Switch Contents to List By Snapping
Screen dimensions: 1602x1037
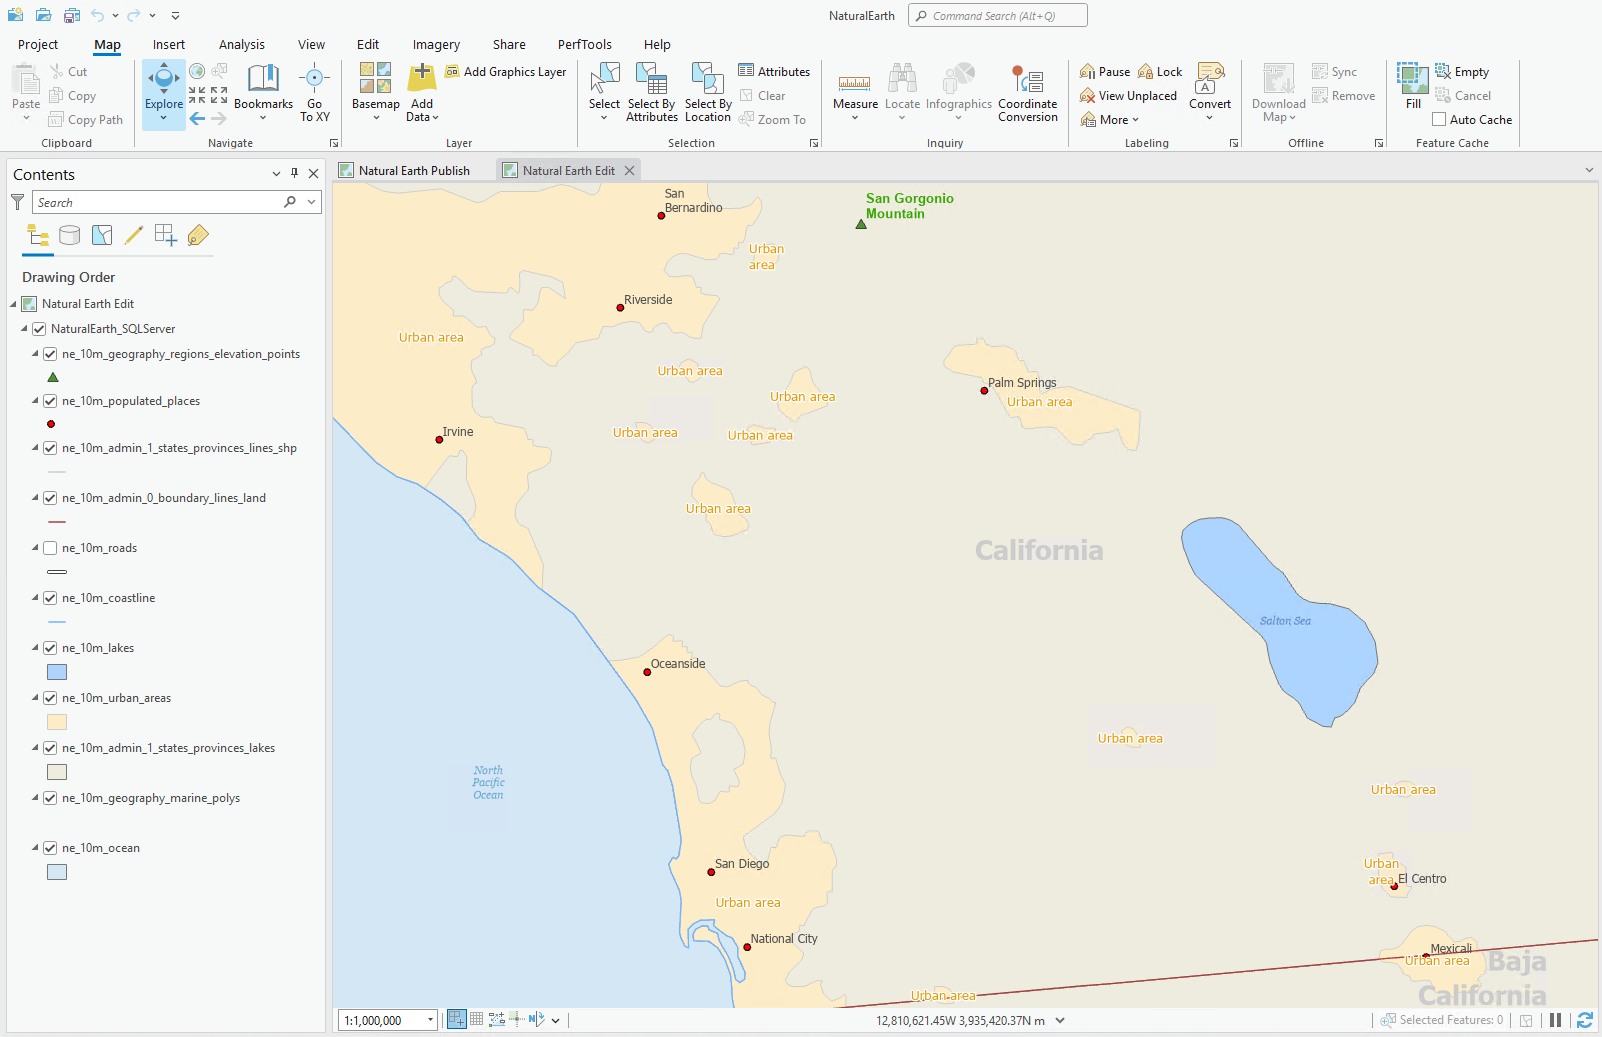click(166, 235)
